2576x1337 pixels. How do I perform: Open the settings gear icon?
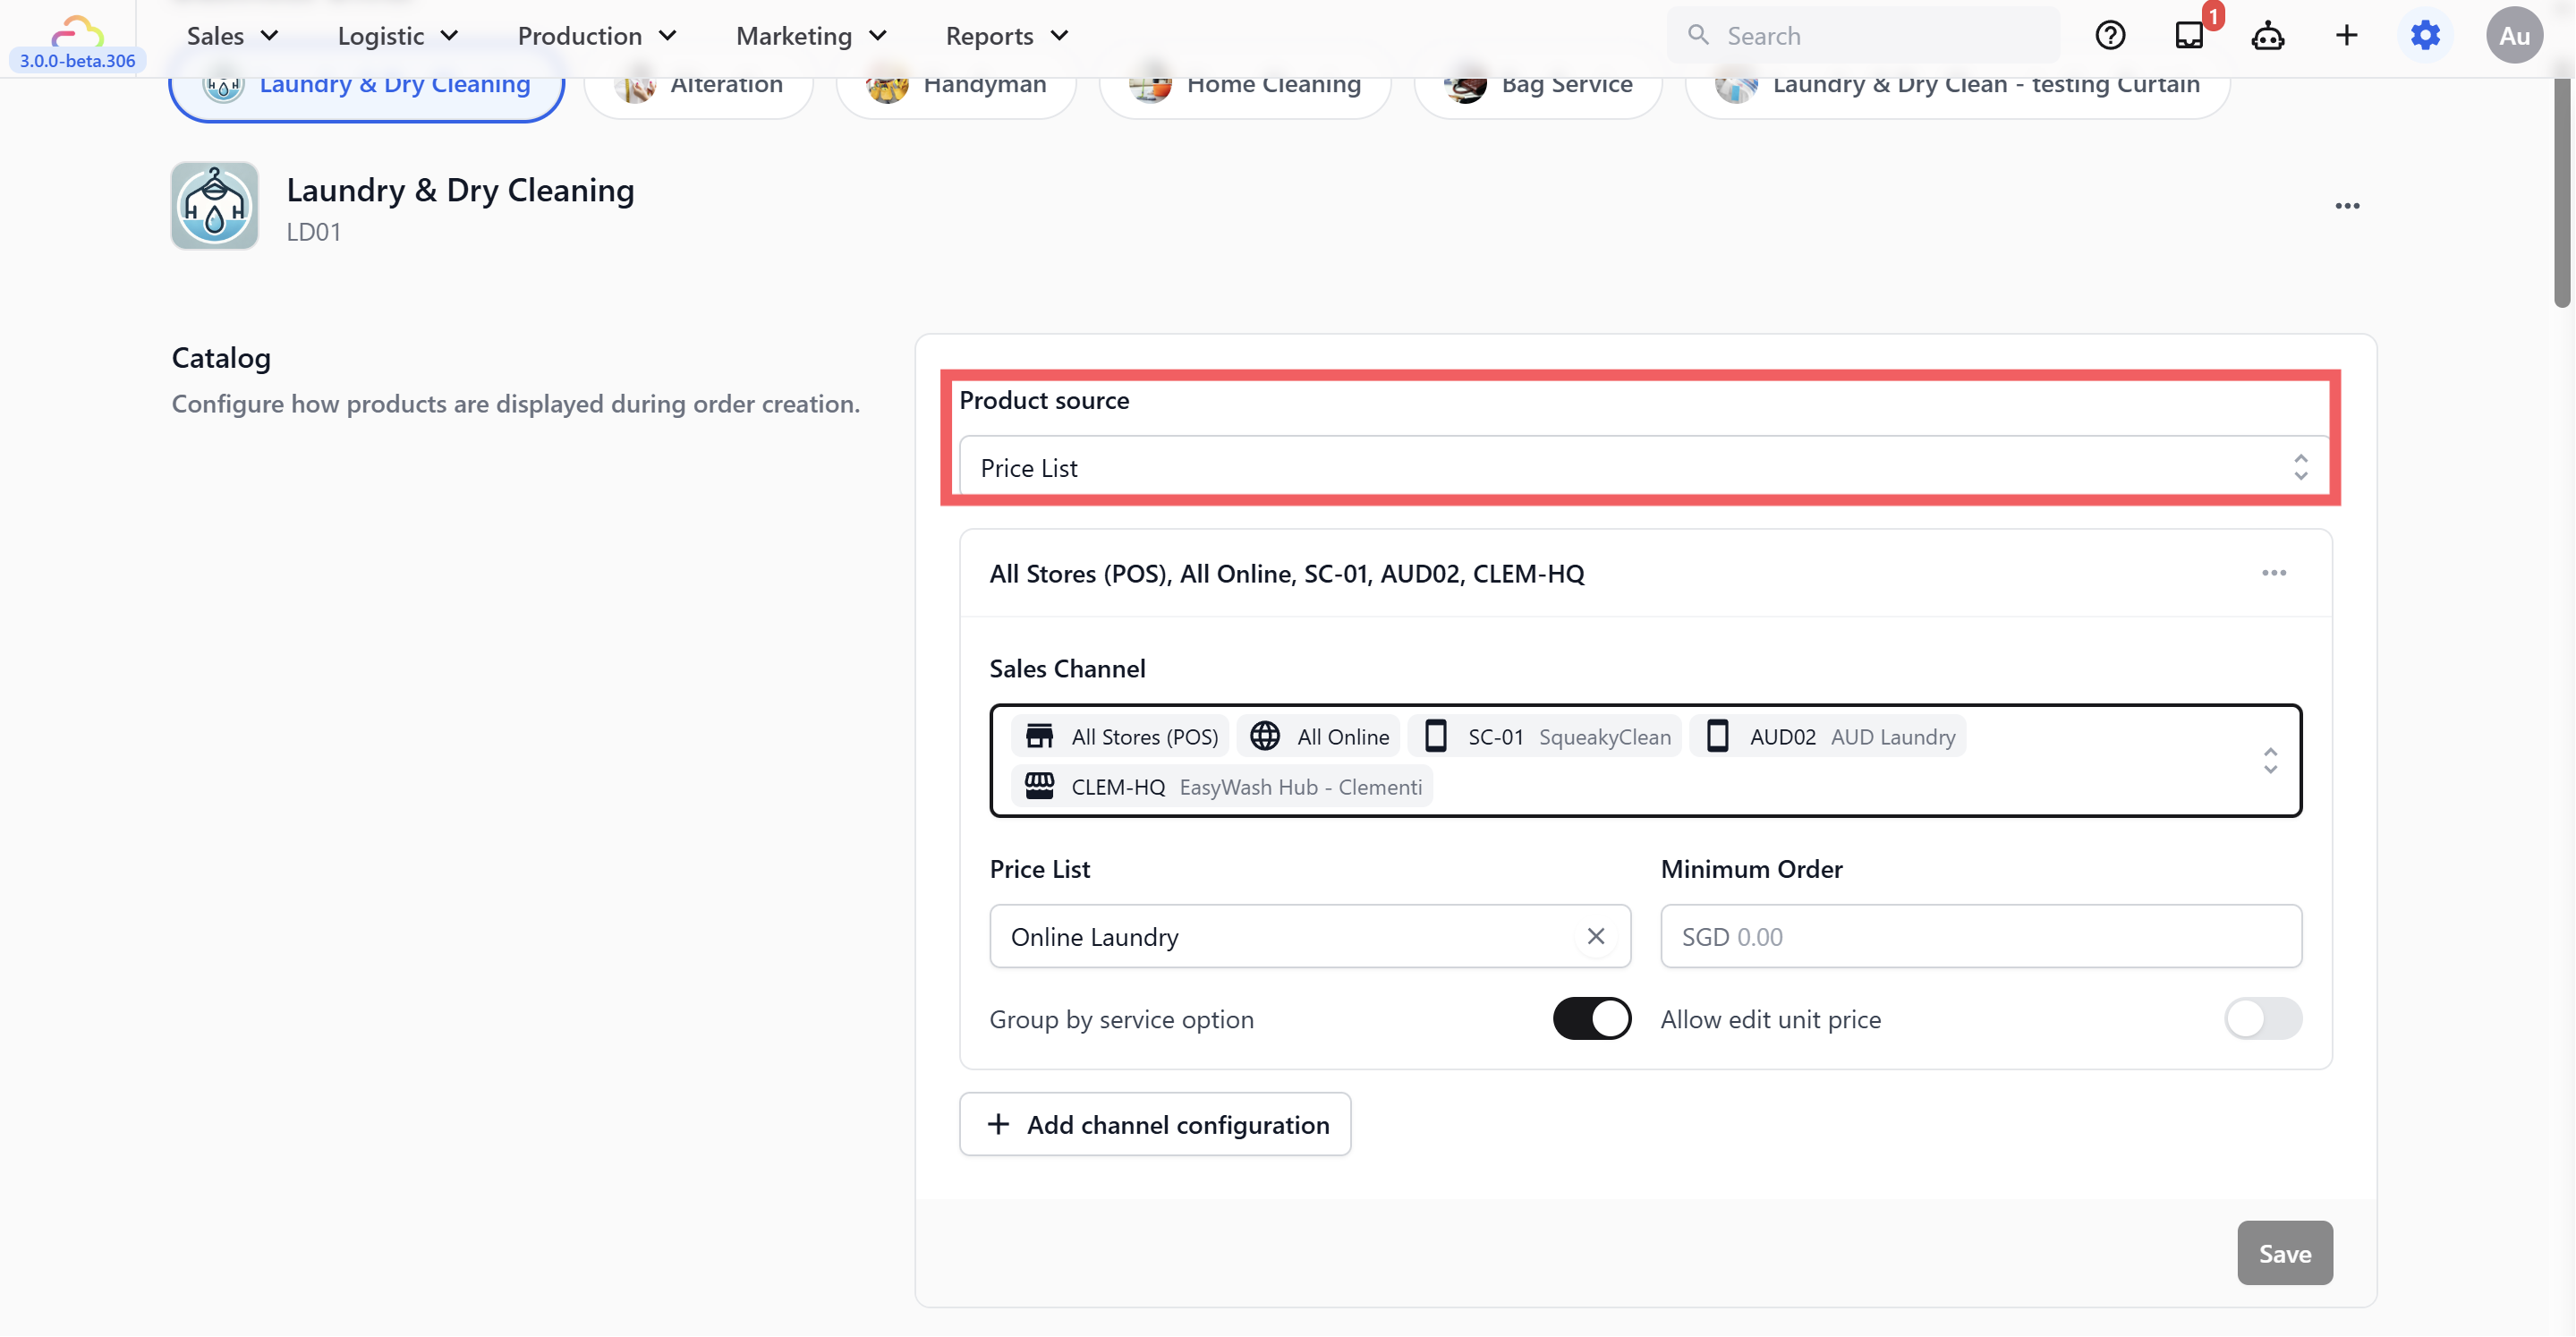(2425, 36)
